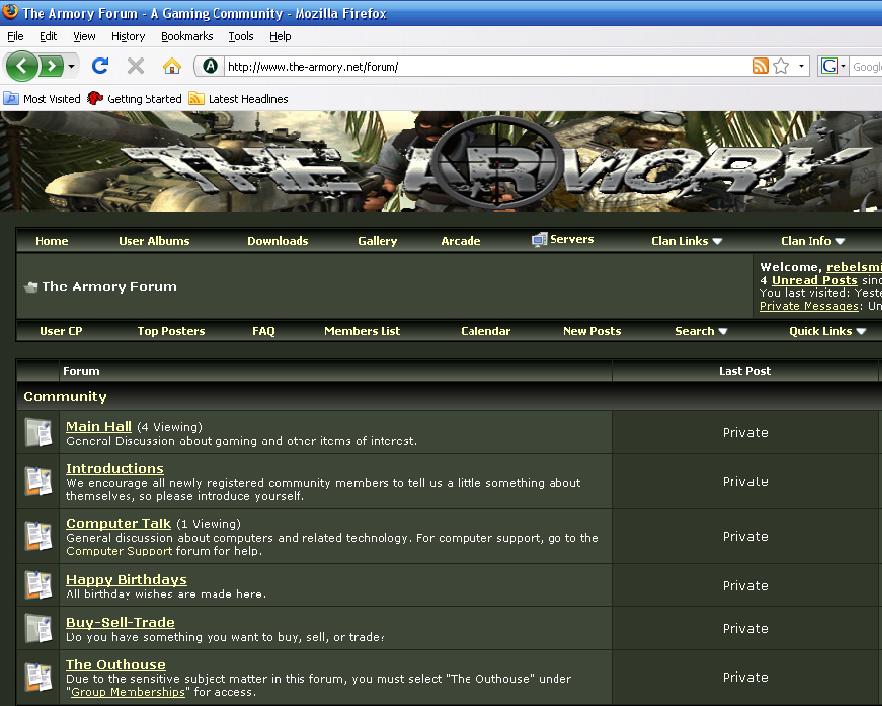Expand the Clan Info dropdown

tap(813, 241)
